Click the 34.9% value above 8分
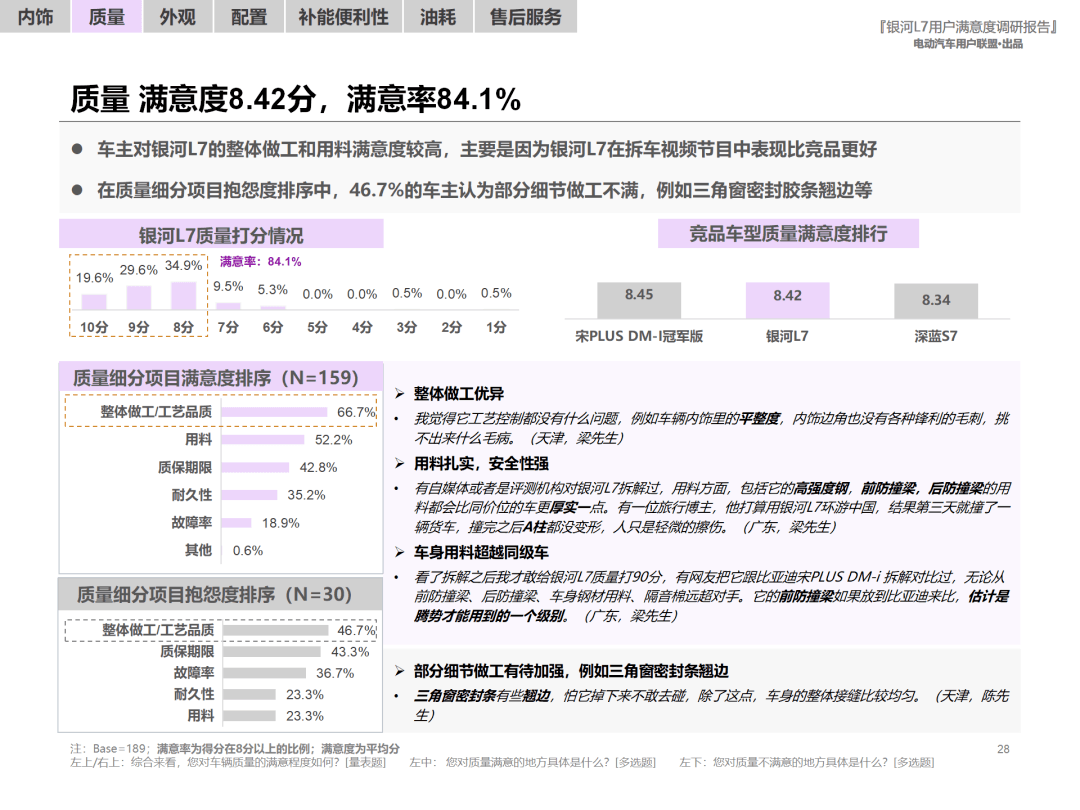This screenshot has width=1080, height=810. [183, 266]
